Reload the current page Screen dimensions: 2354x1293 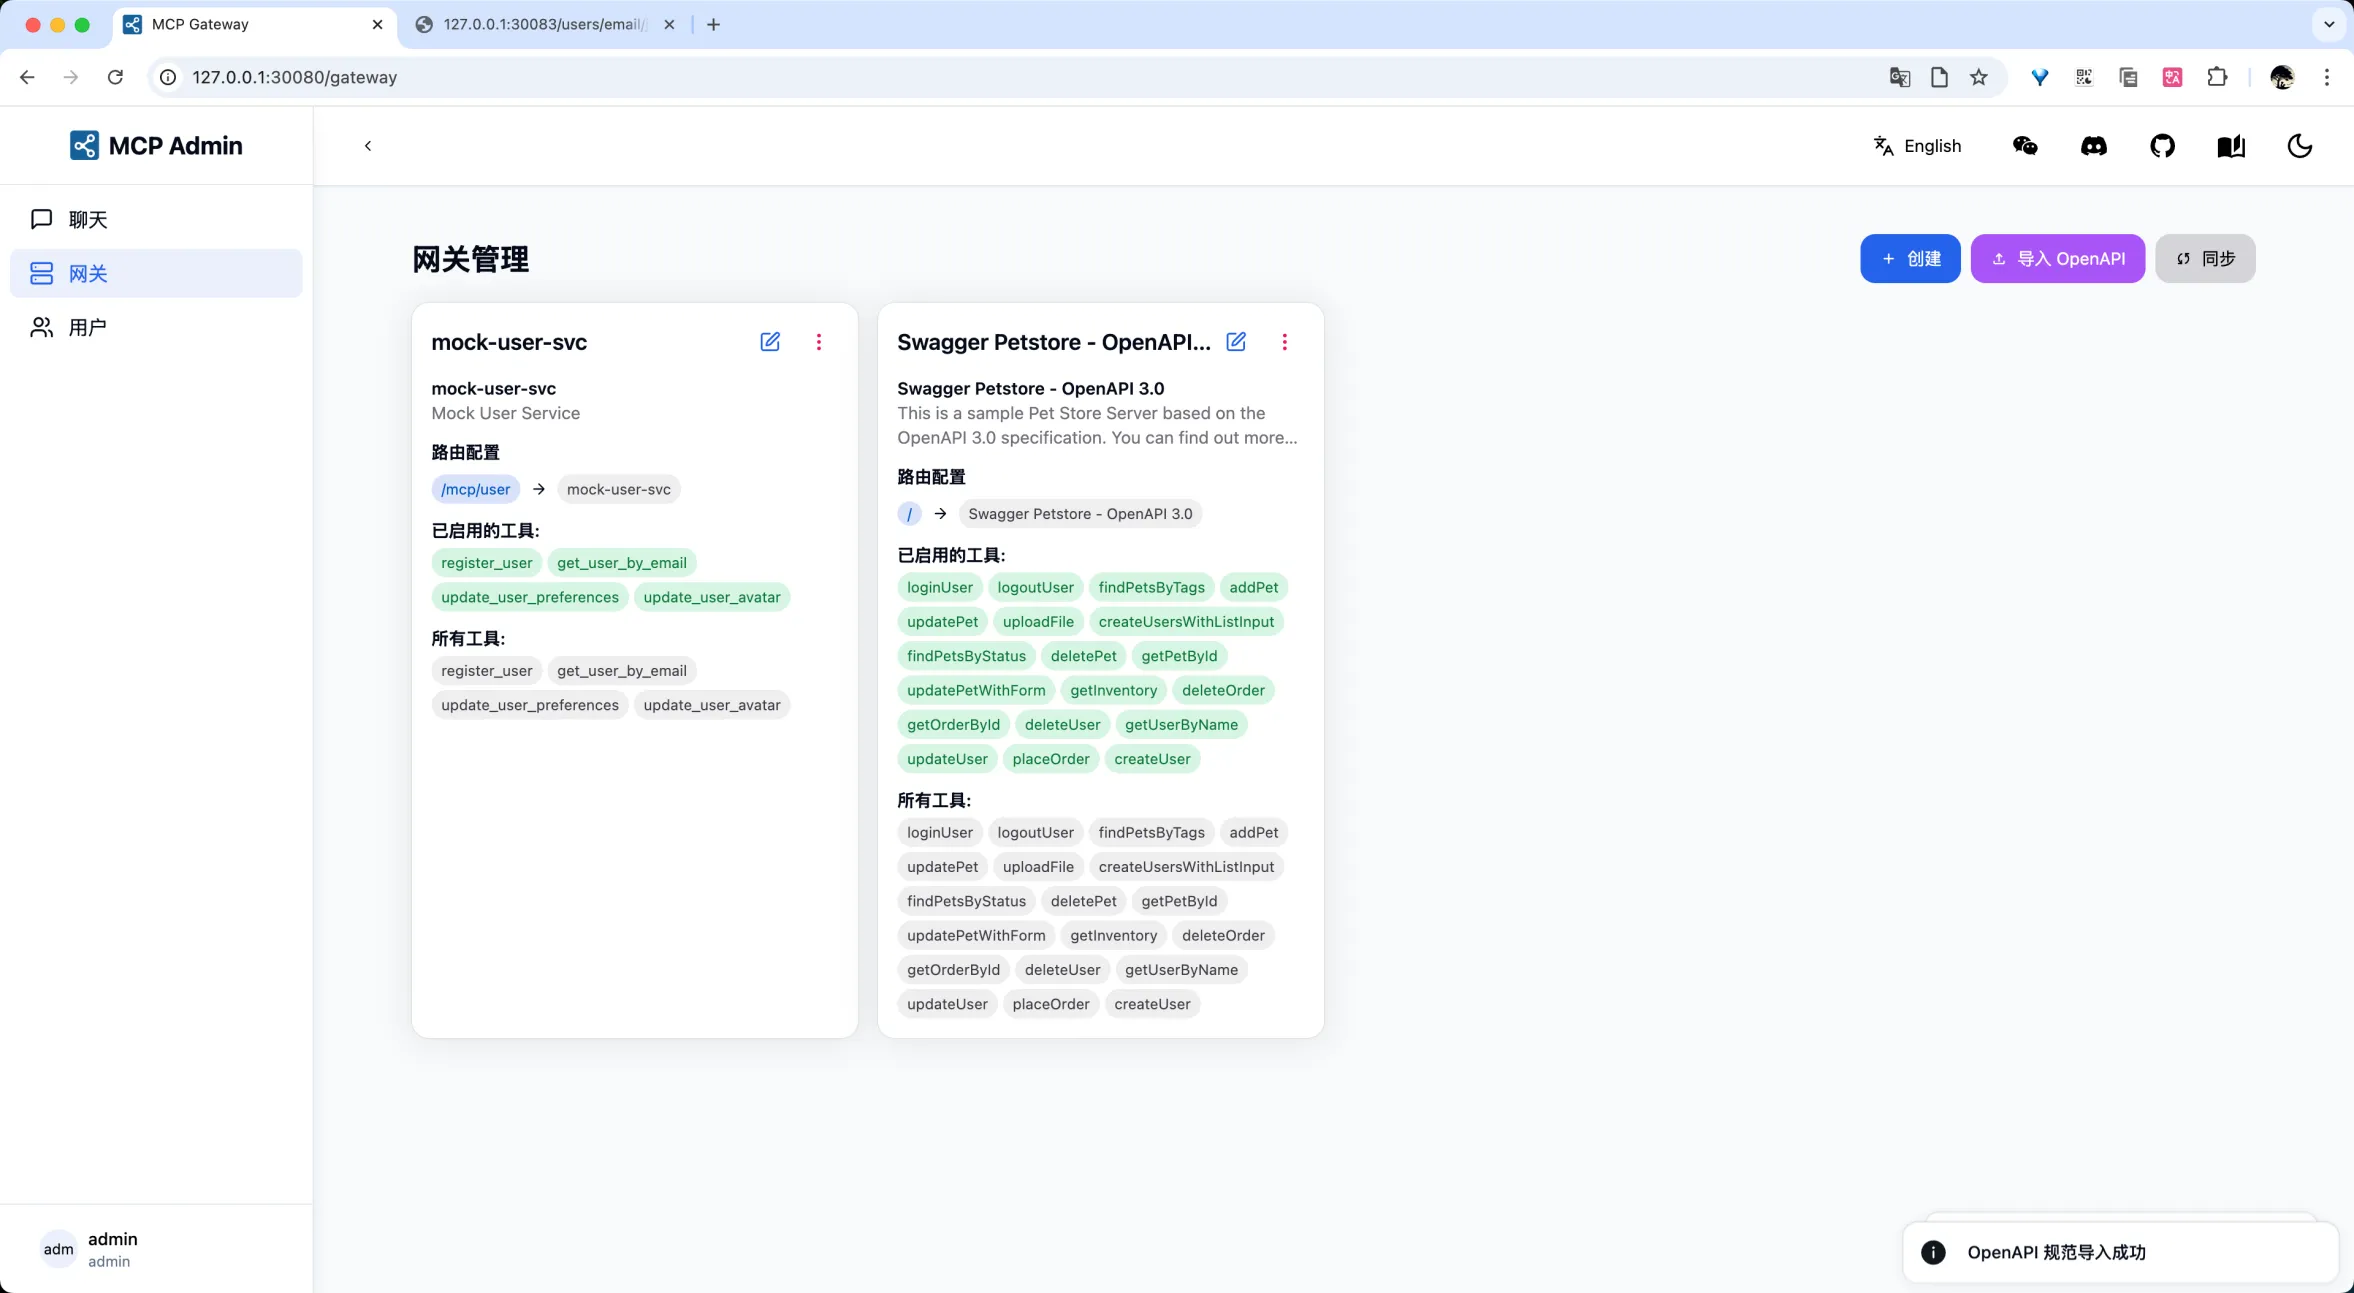click(x=115, y=77)
